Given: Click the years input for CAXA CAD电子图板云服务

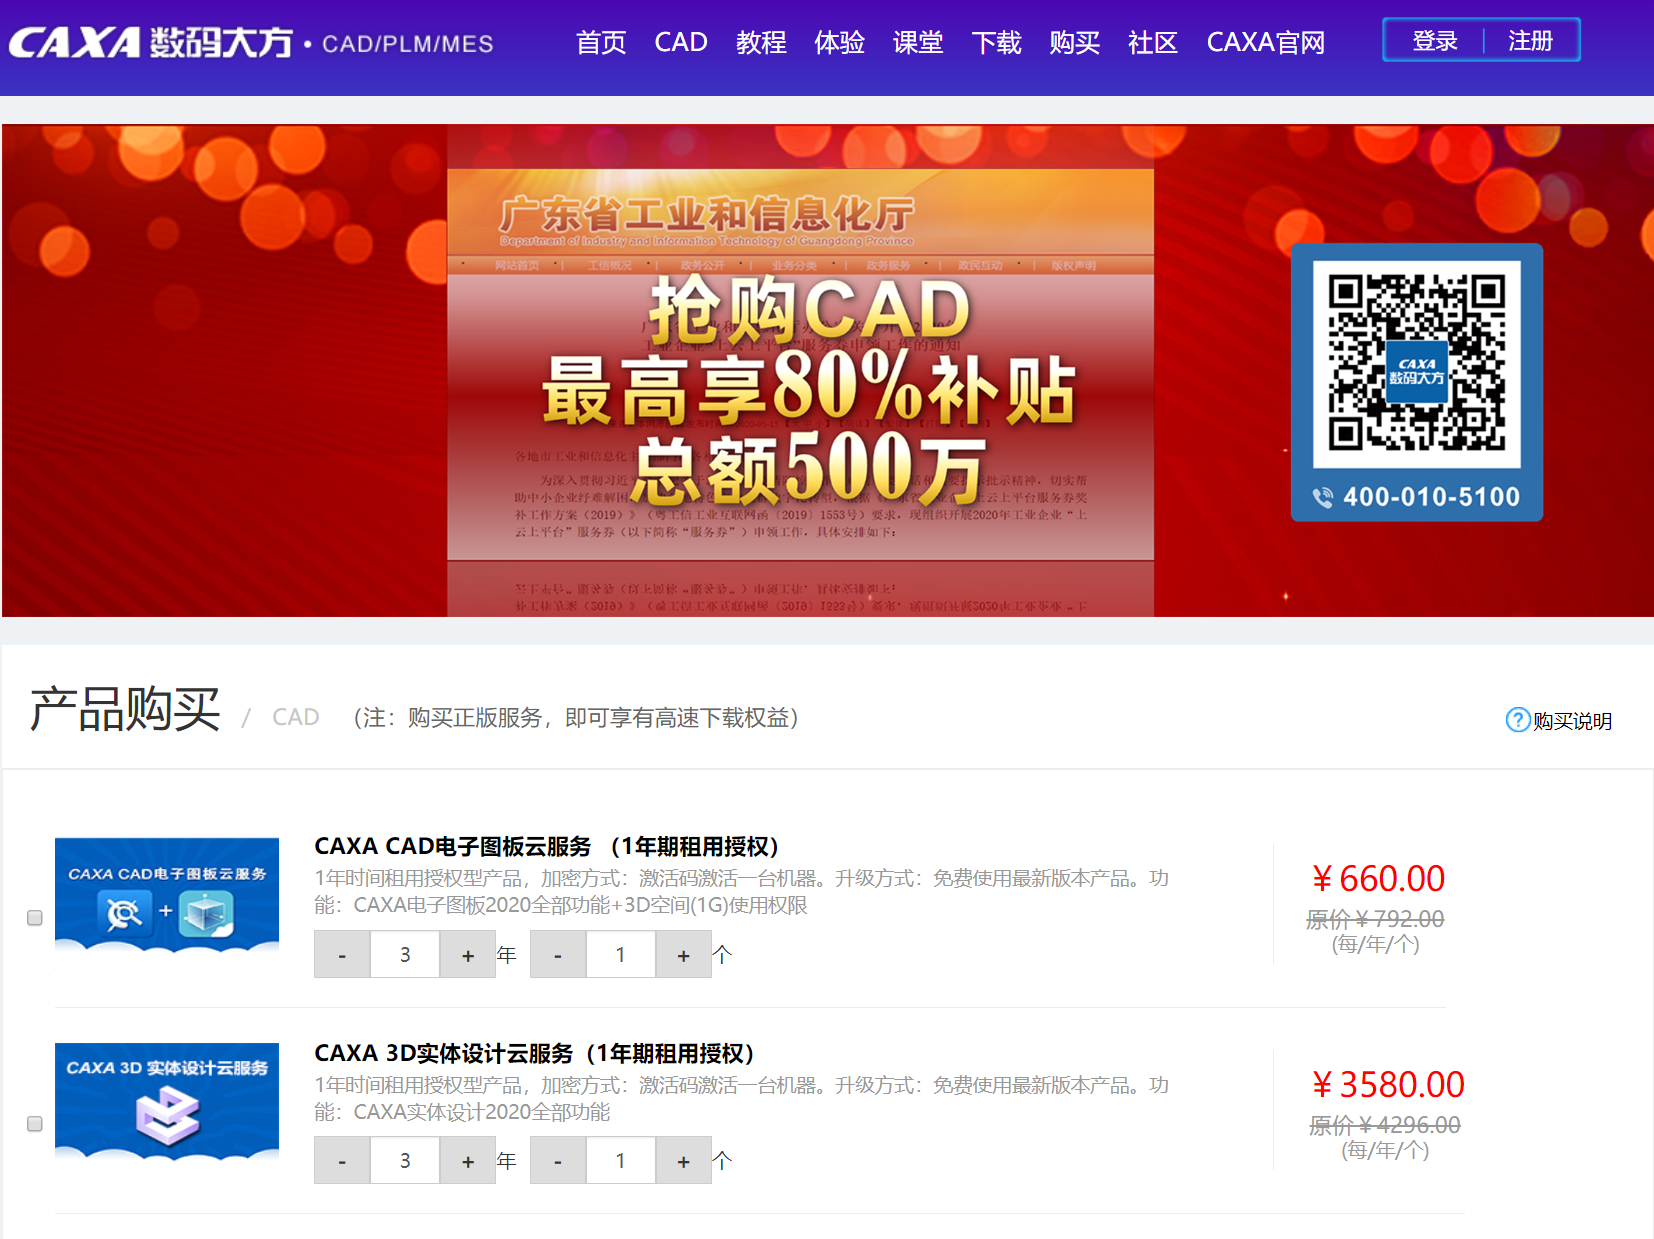Looking at the screenshot, I should click(x=405, y=954).
